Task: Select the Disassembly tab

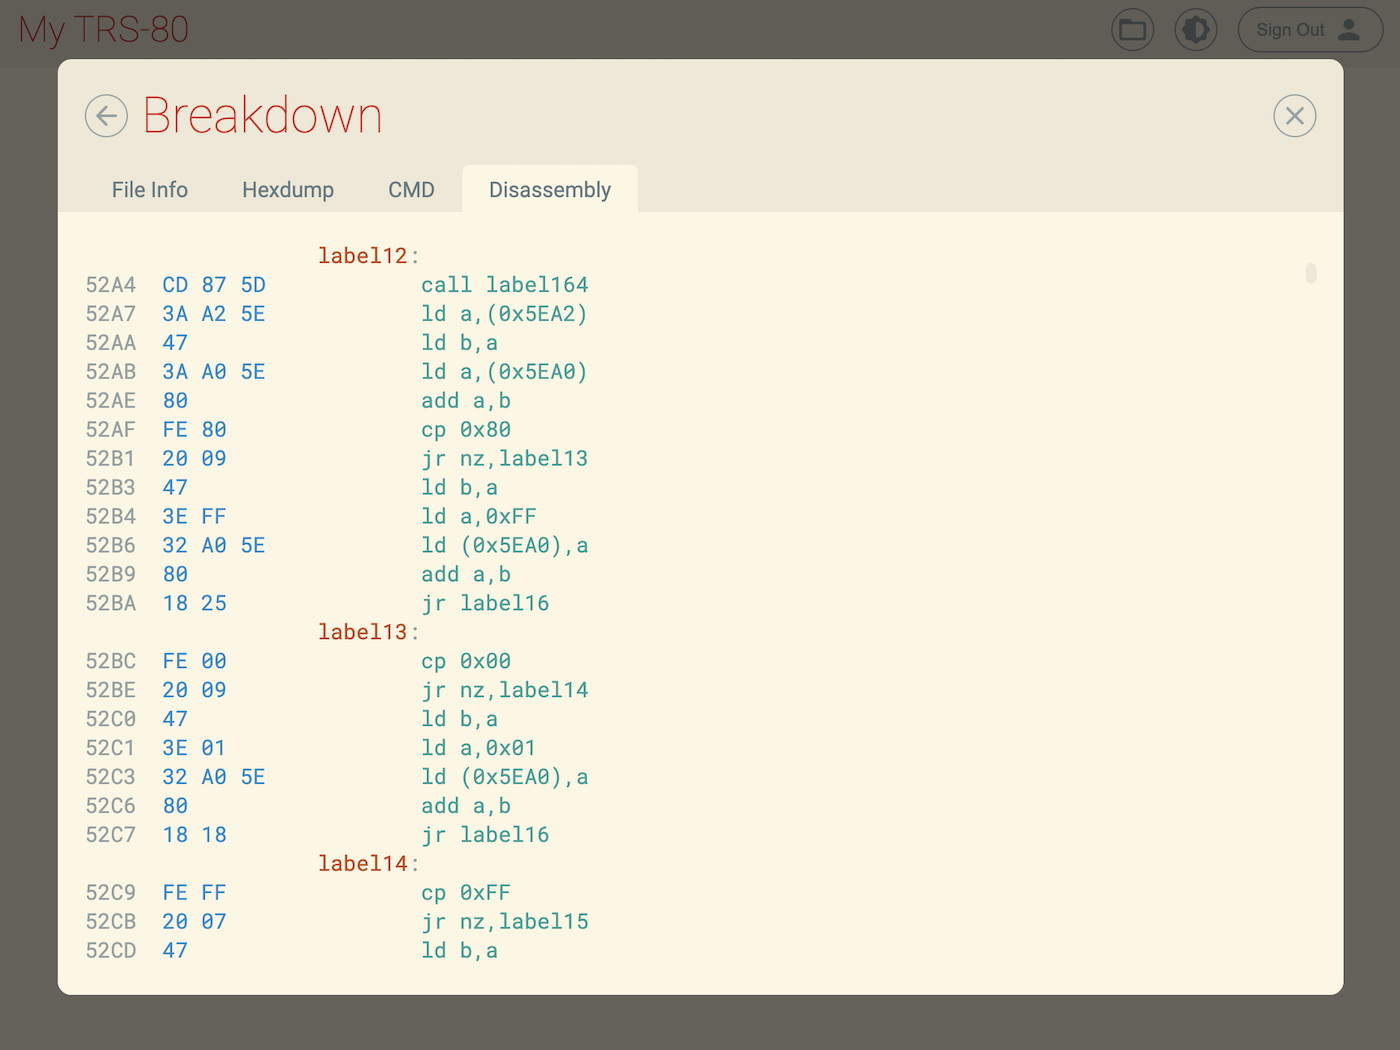Action: [x=549, y=190]
